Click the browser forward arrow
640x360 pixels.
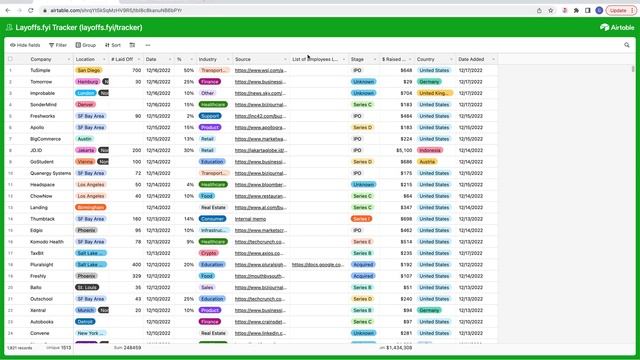click(x=19, y=10)
